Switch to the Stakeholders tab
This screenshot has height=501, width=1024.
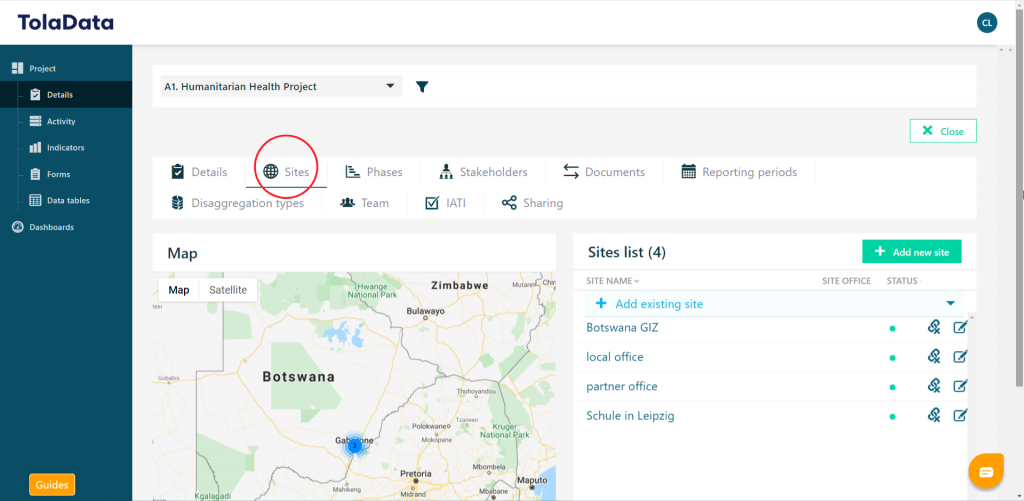click(x=483, y=172)
